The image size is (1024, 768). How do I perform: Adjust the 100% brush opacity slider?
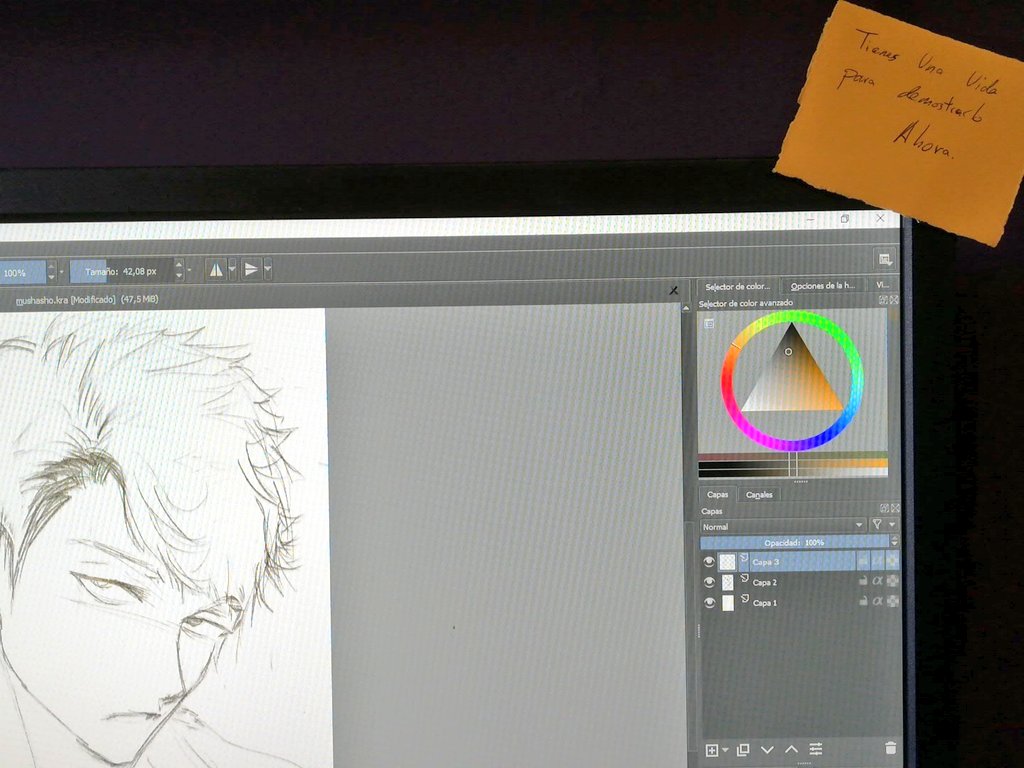pos(22,272)
